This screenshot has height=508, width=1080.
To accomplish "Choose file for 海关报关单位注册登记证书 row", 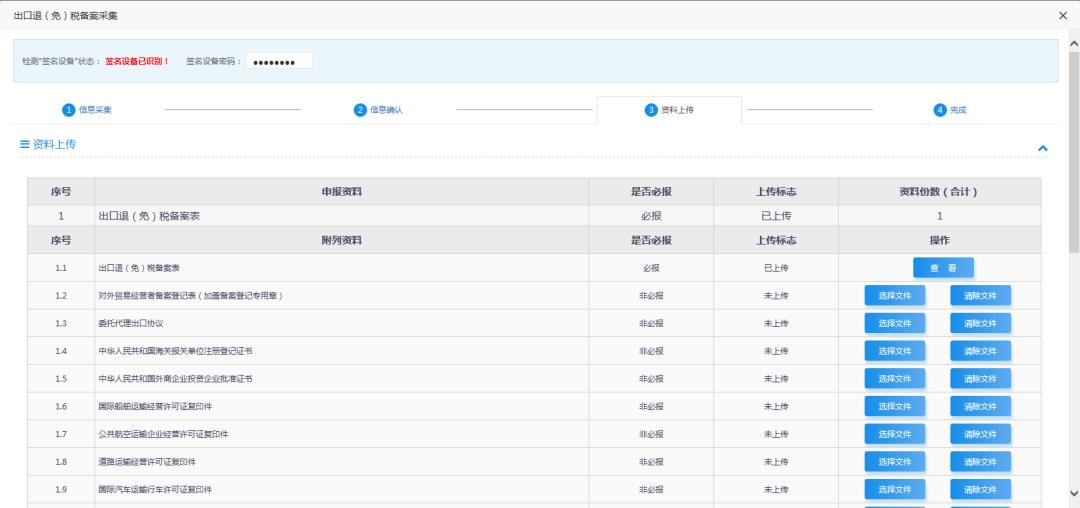I will [x=895, y=351].
